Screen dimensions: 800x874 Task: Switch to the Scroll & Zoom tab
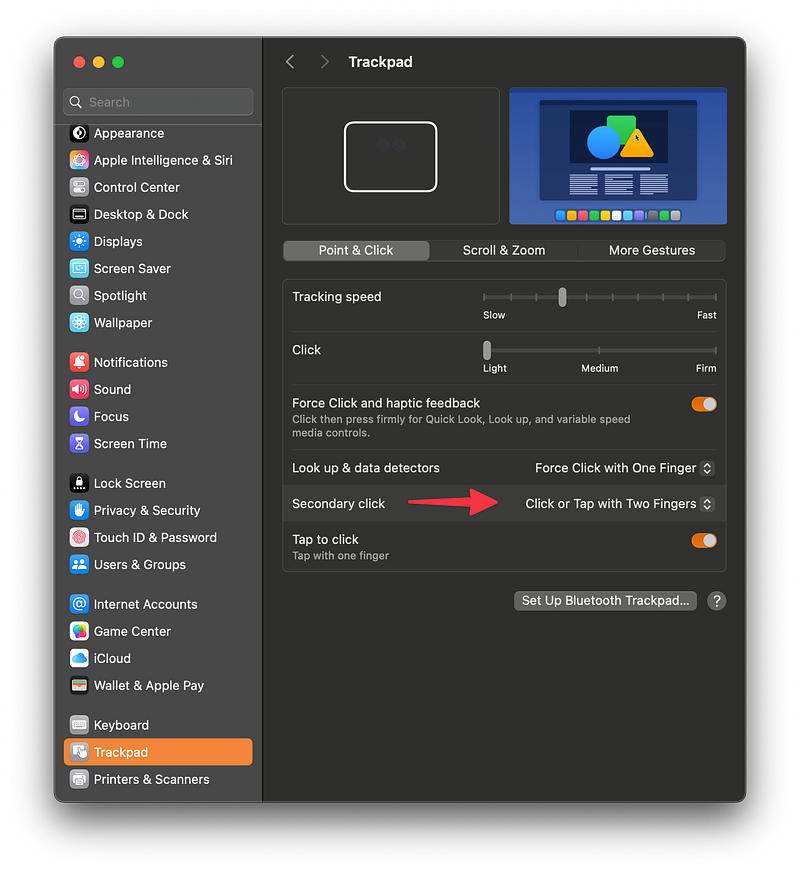click(503, 250)
